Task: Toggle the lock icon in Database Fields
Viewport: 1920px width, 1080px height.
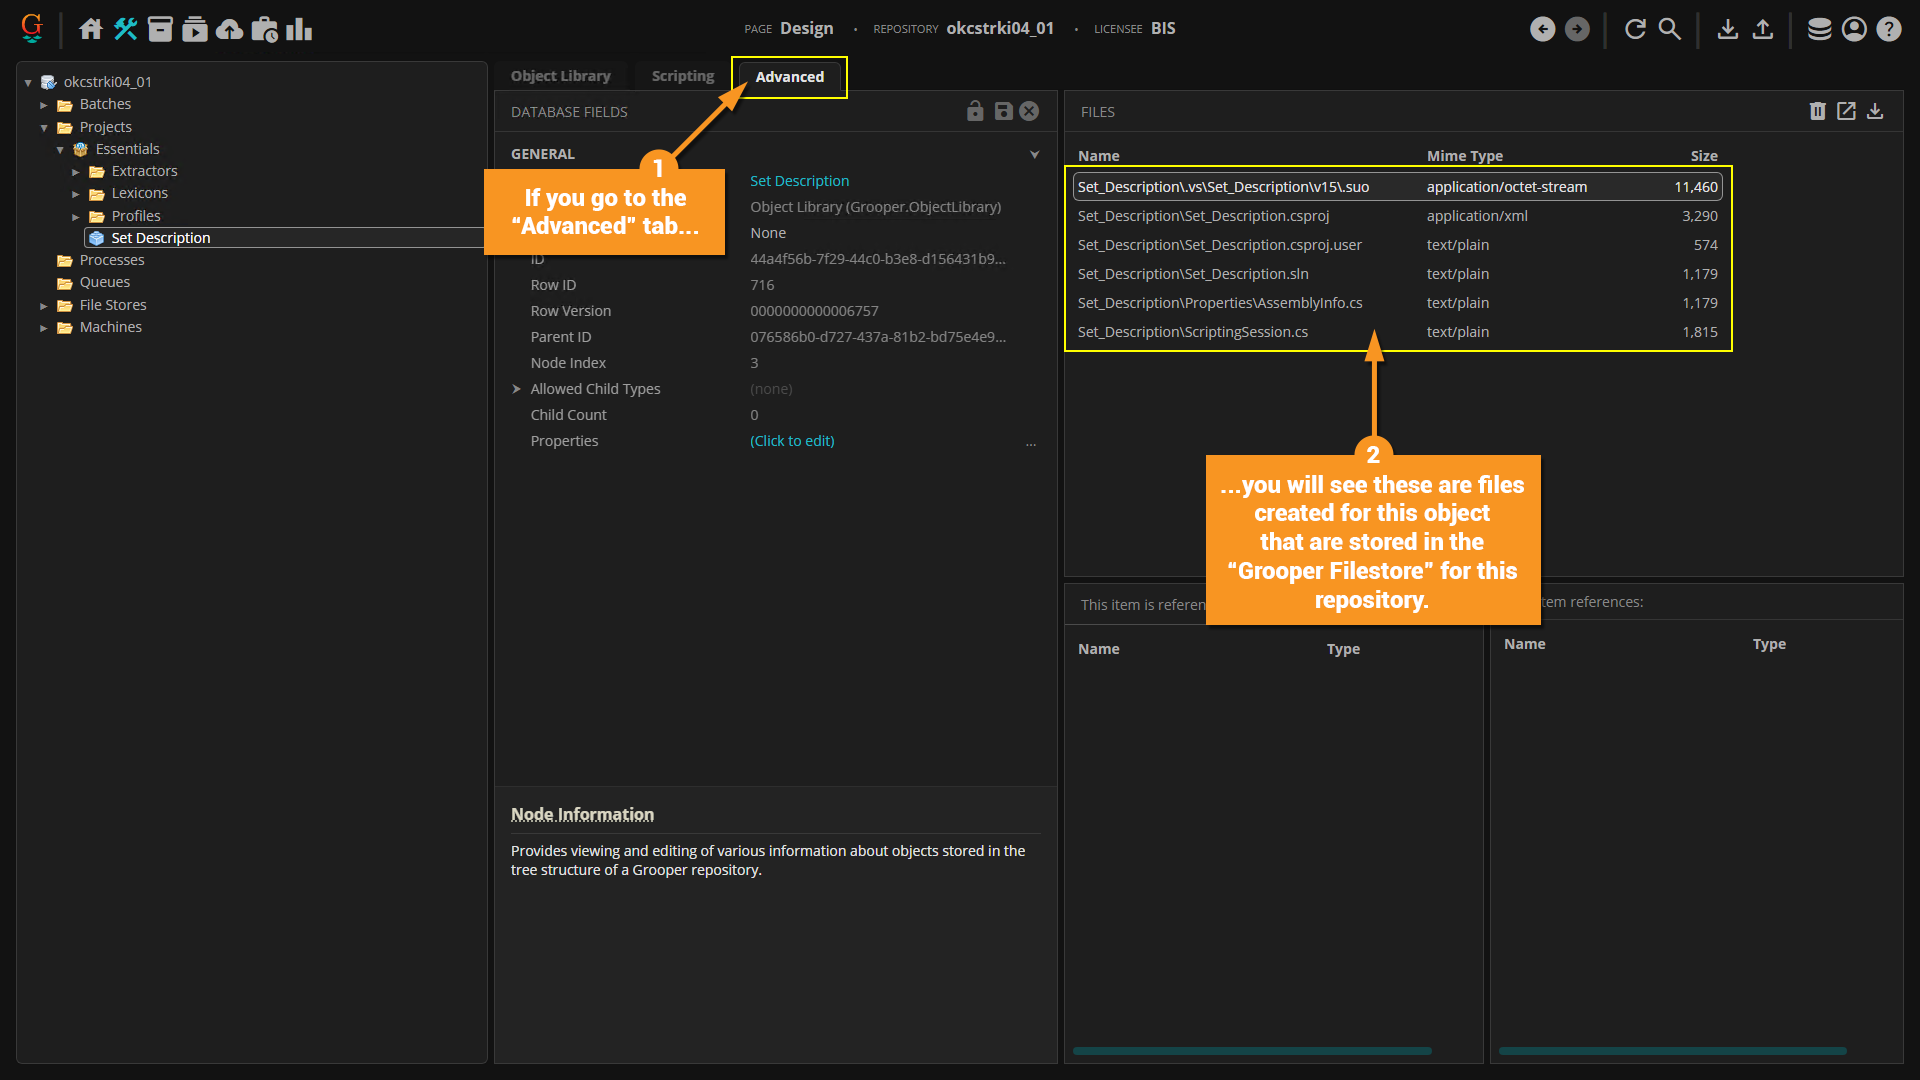Action: click(975, 111)
